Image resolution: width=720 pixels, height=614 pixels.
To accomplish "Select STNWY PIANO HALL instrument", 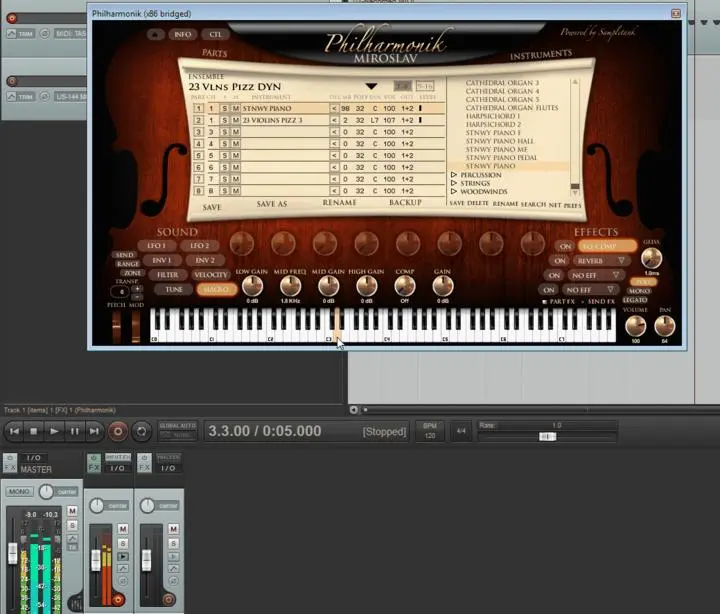I will [x=500, y=141].
